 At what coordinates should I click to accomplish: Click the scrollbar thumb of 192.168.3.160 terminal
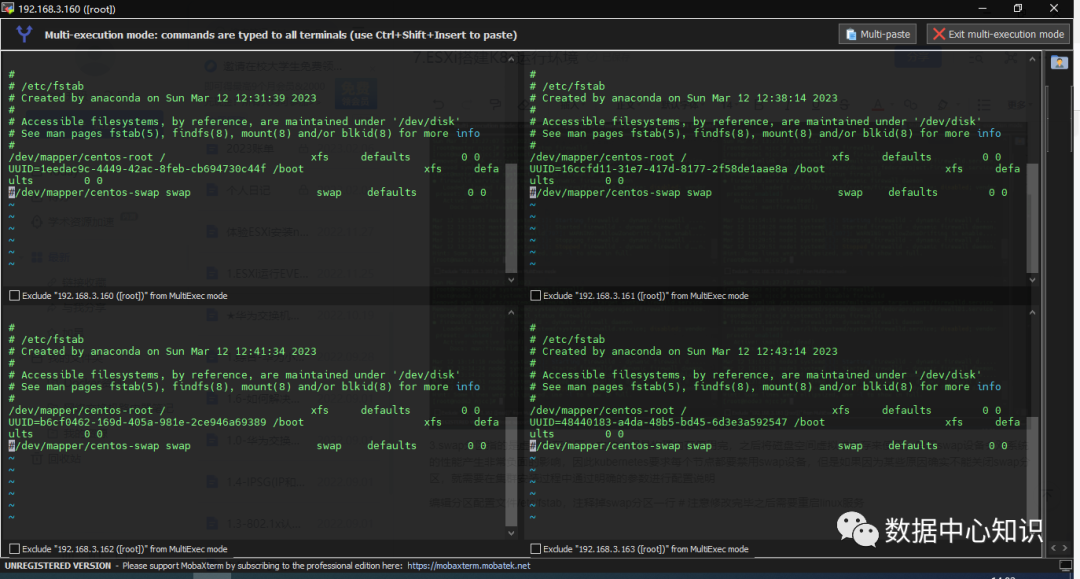[511, 218]
